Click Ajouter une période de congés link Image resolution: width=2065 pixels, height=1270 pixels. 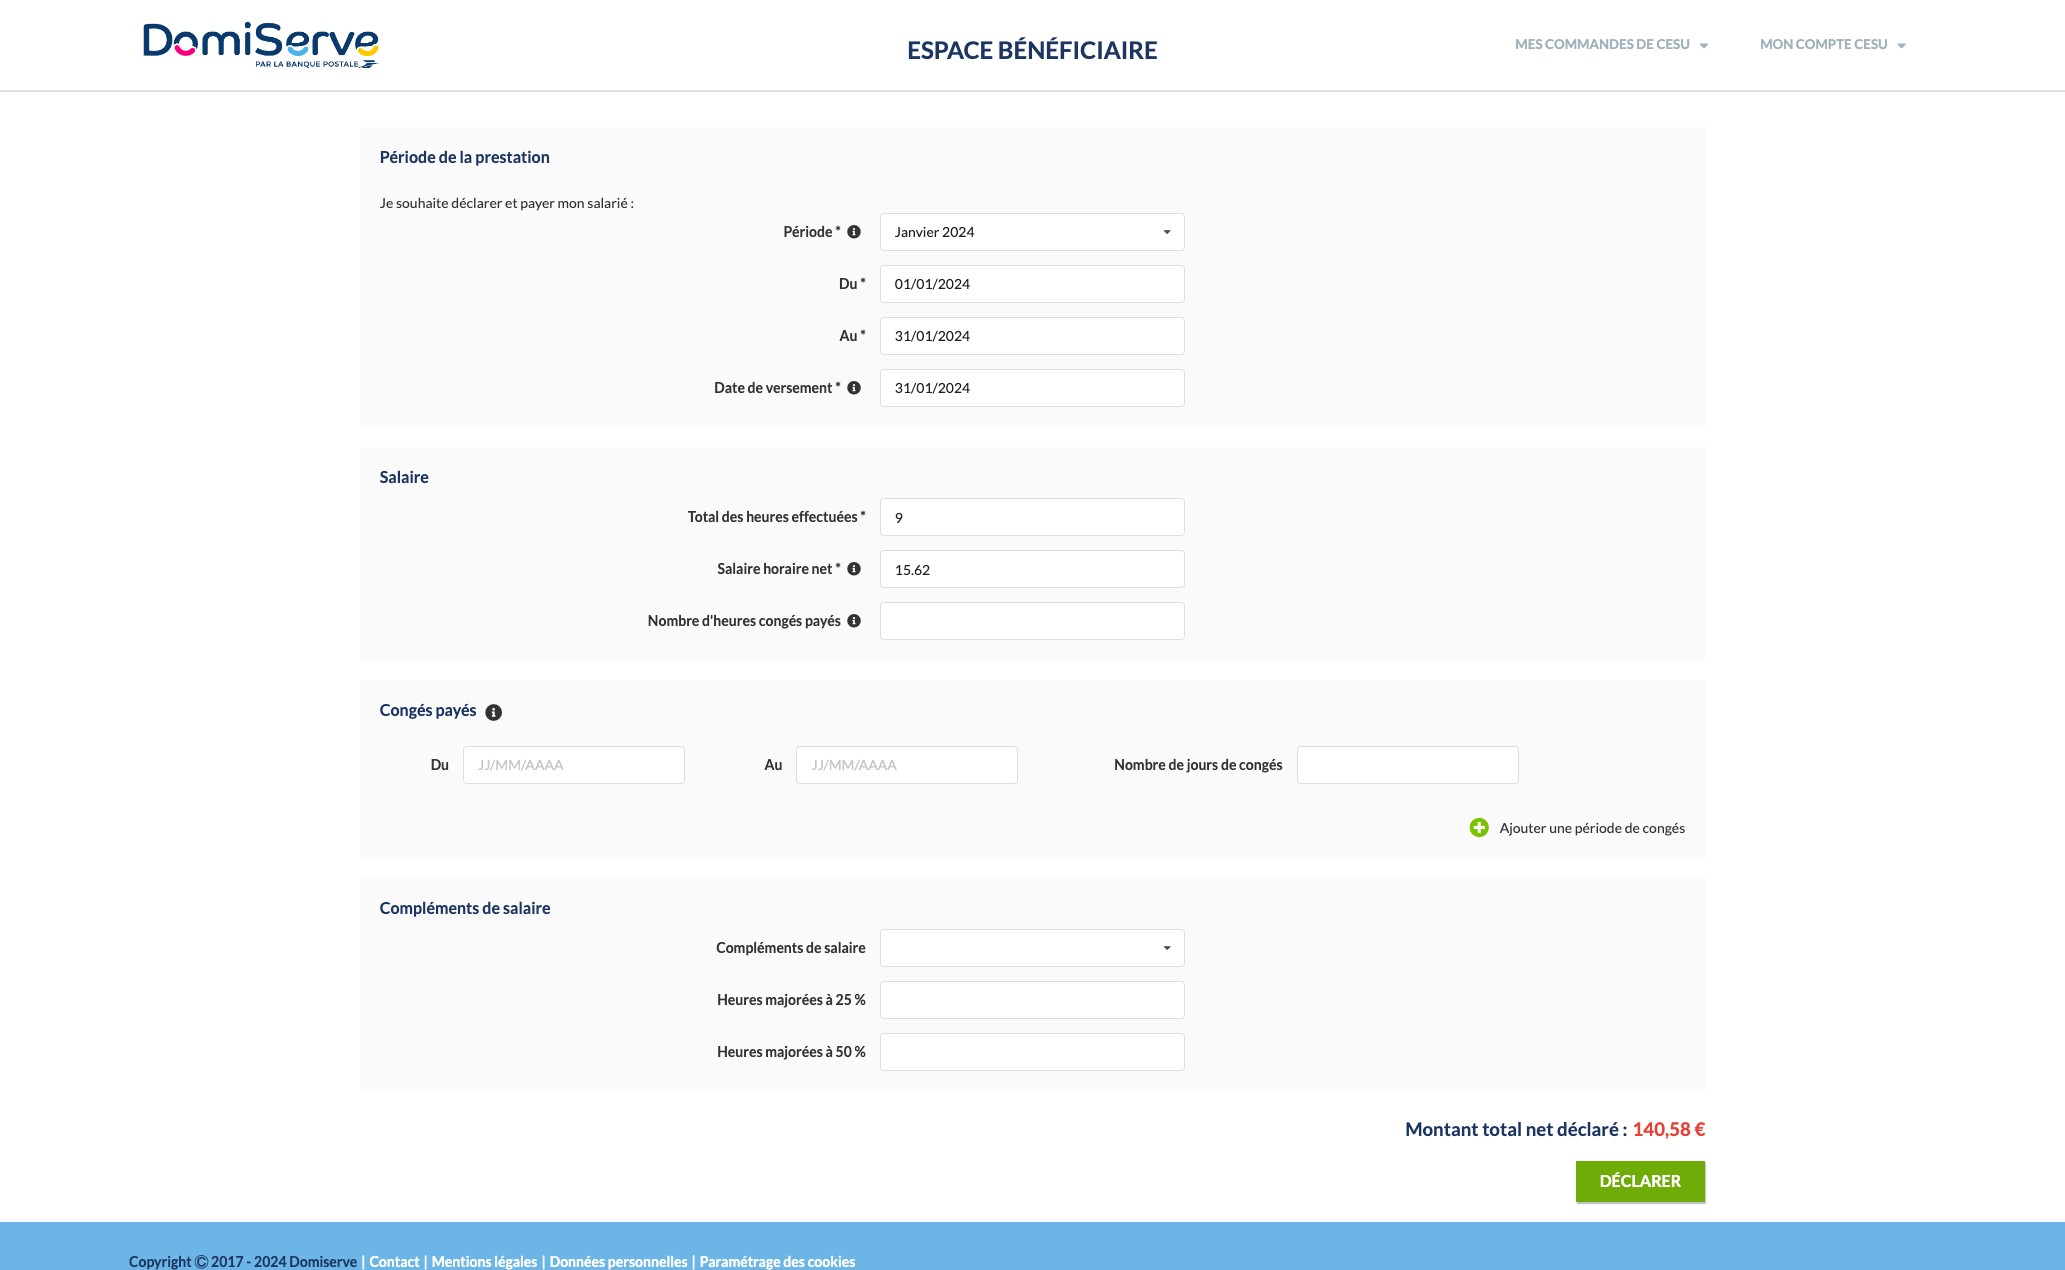coord(1591,828)
